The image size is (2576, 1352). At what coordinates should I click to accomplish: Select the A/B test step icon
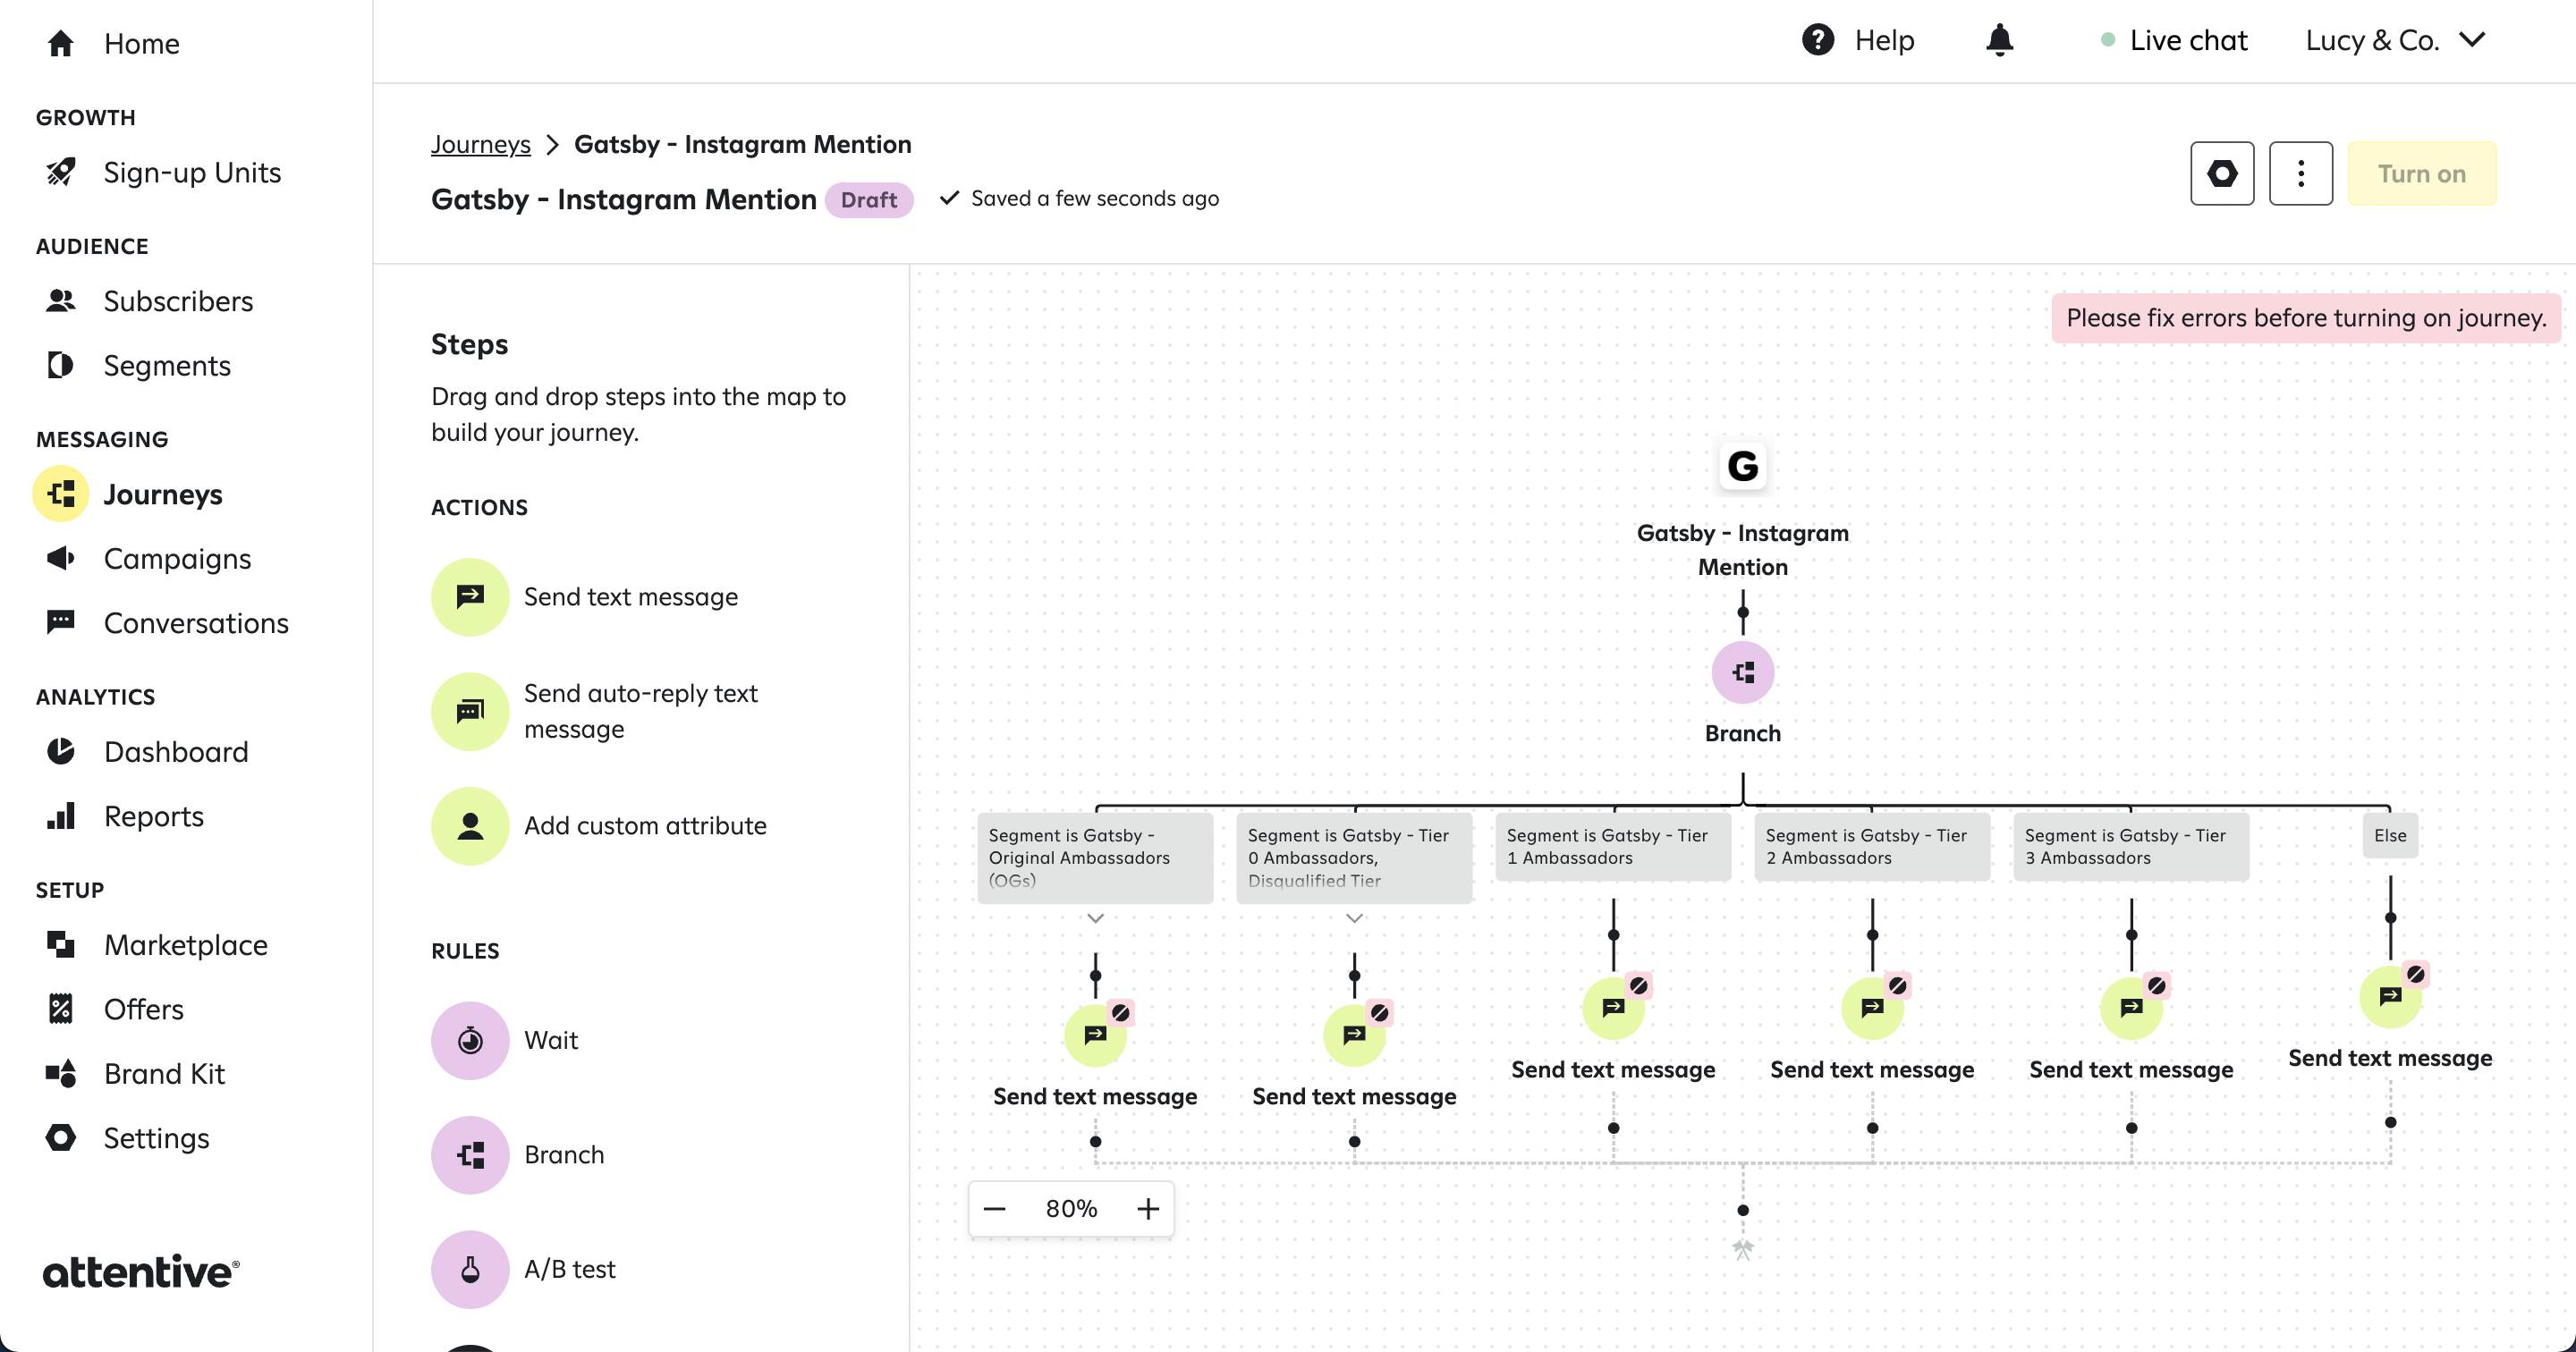(470, 1269)
